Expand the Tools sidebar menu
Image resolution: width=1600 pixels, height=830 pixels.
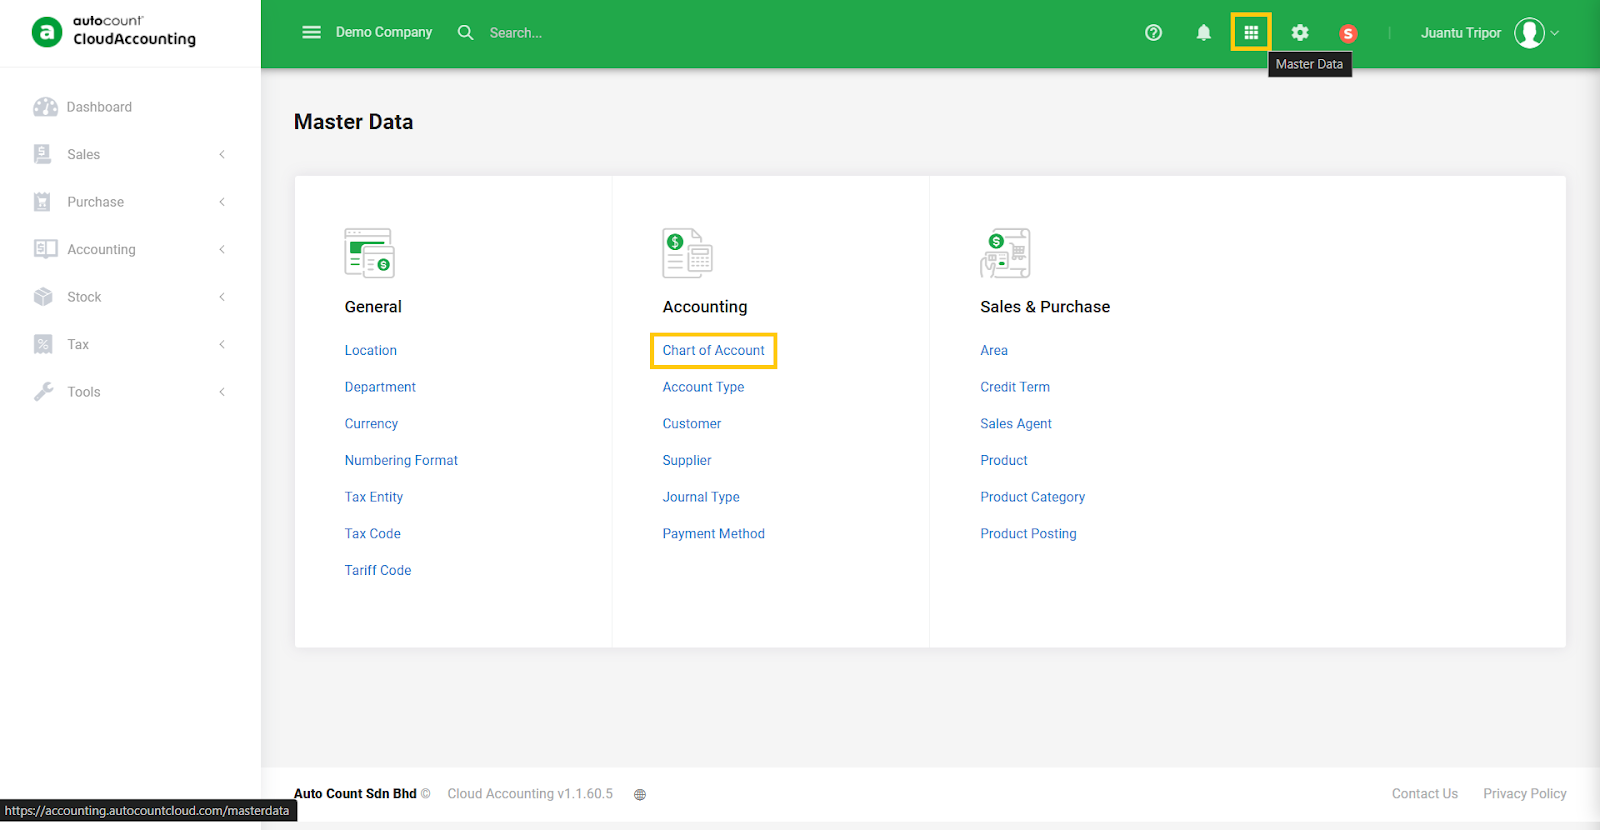(130, 392)
